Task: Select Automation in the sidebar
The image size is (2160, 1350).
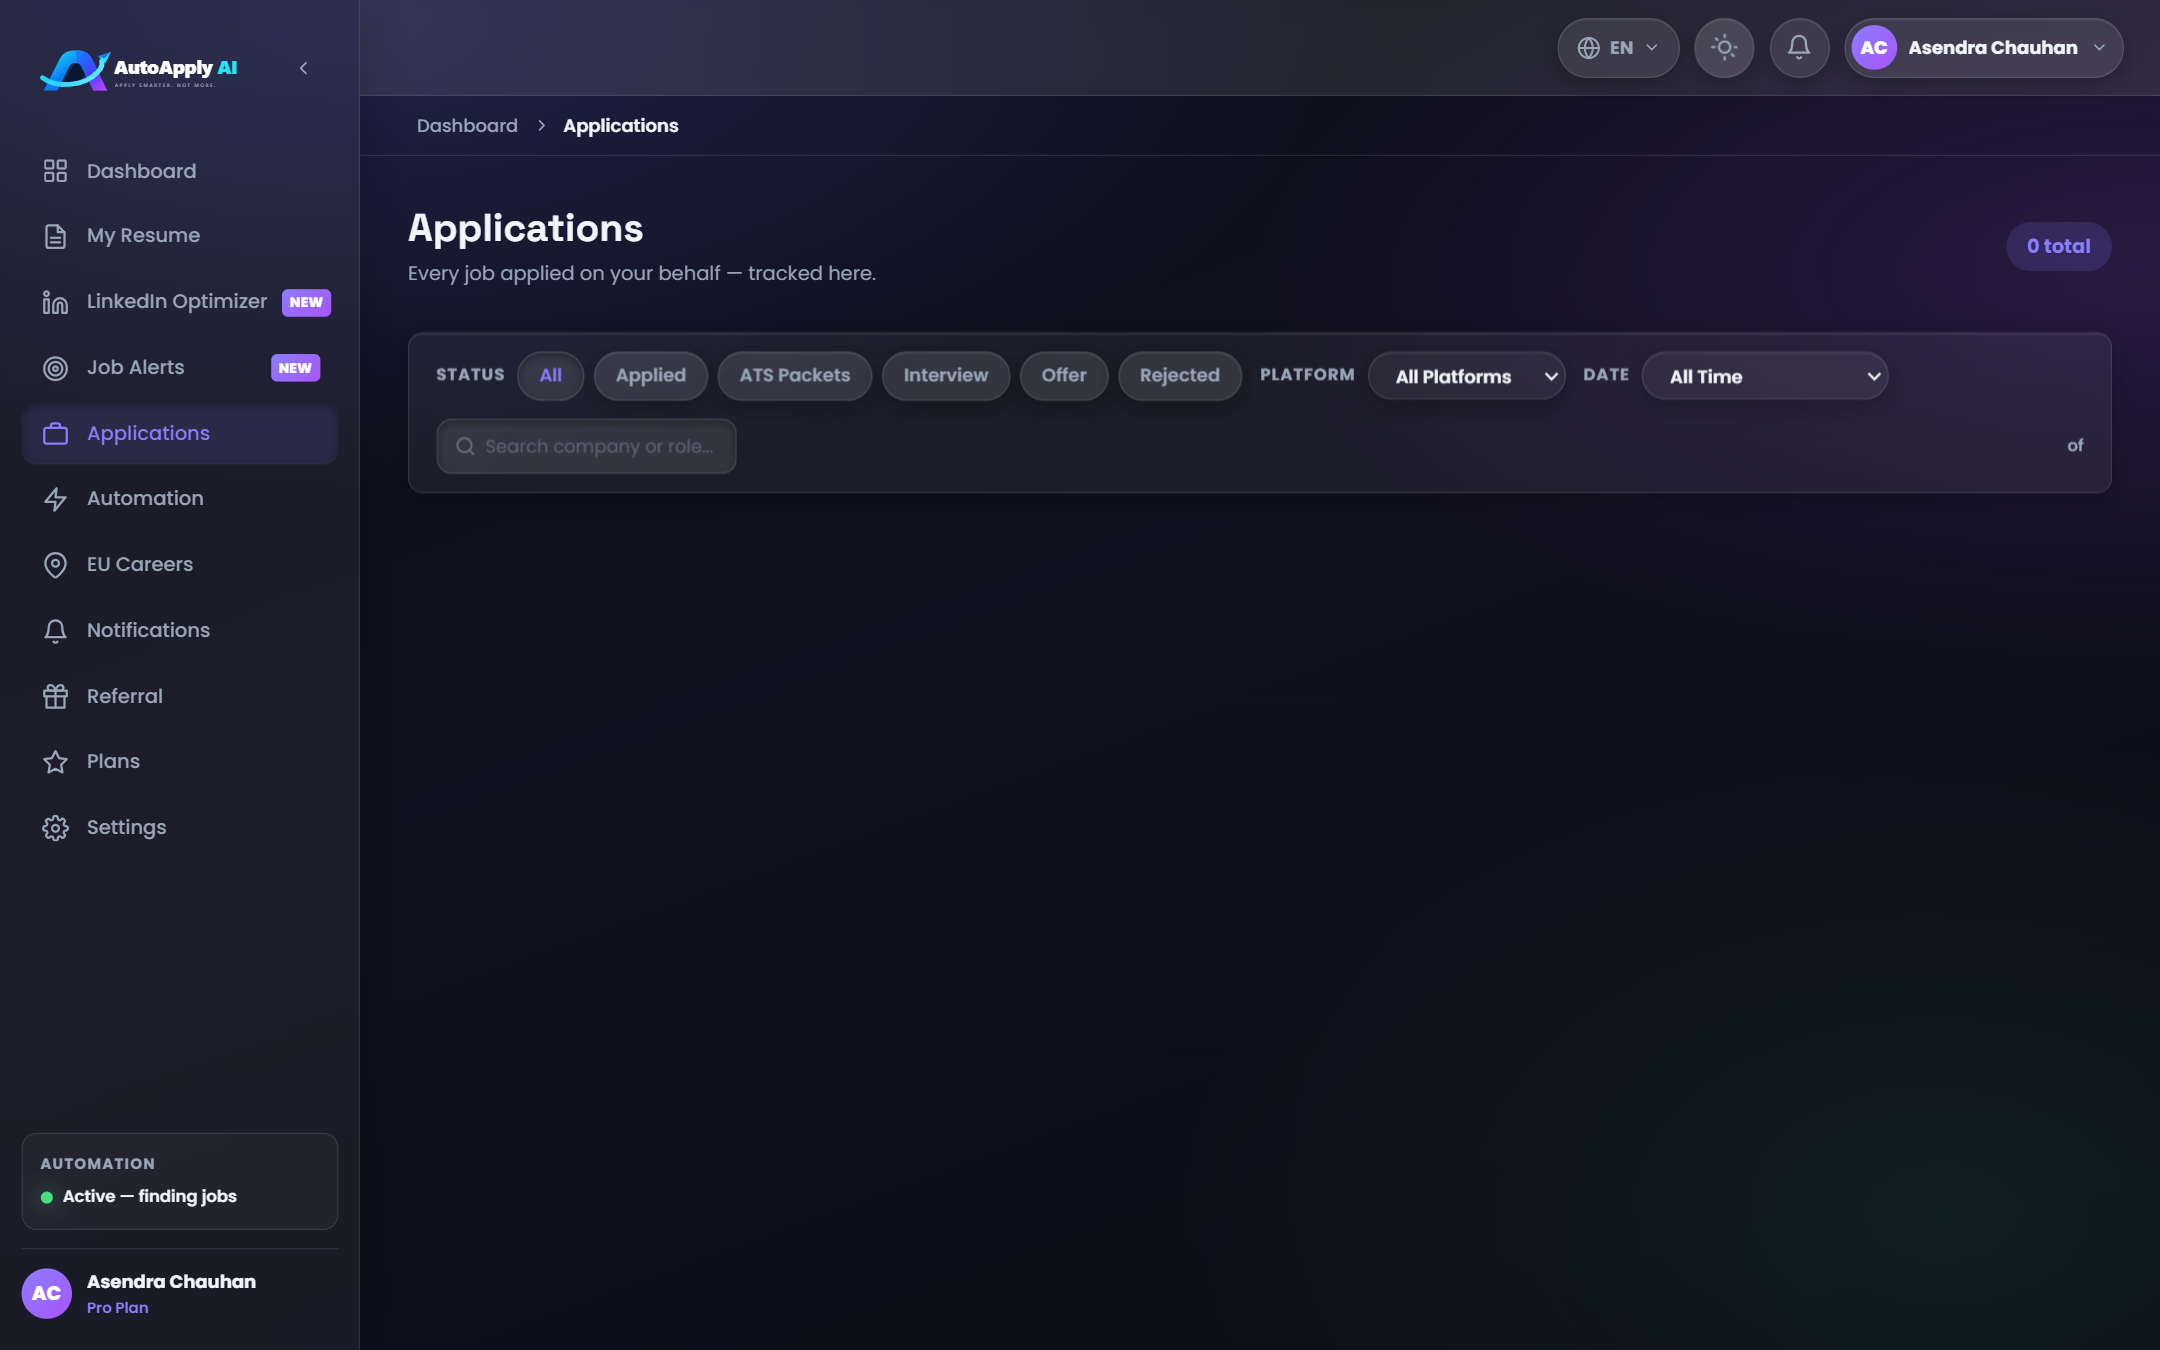Action: [x=180, y=499]
